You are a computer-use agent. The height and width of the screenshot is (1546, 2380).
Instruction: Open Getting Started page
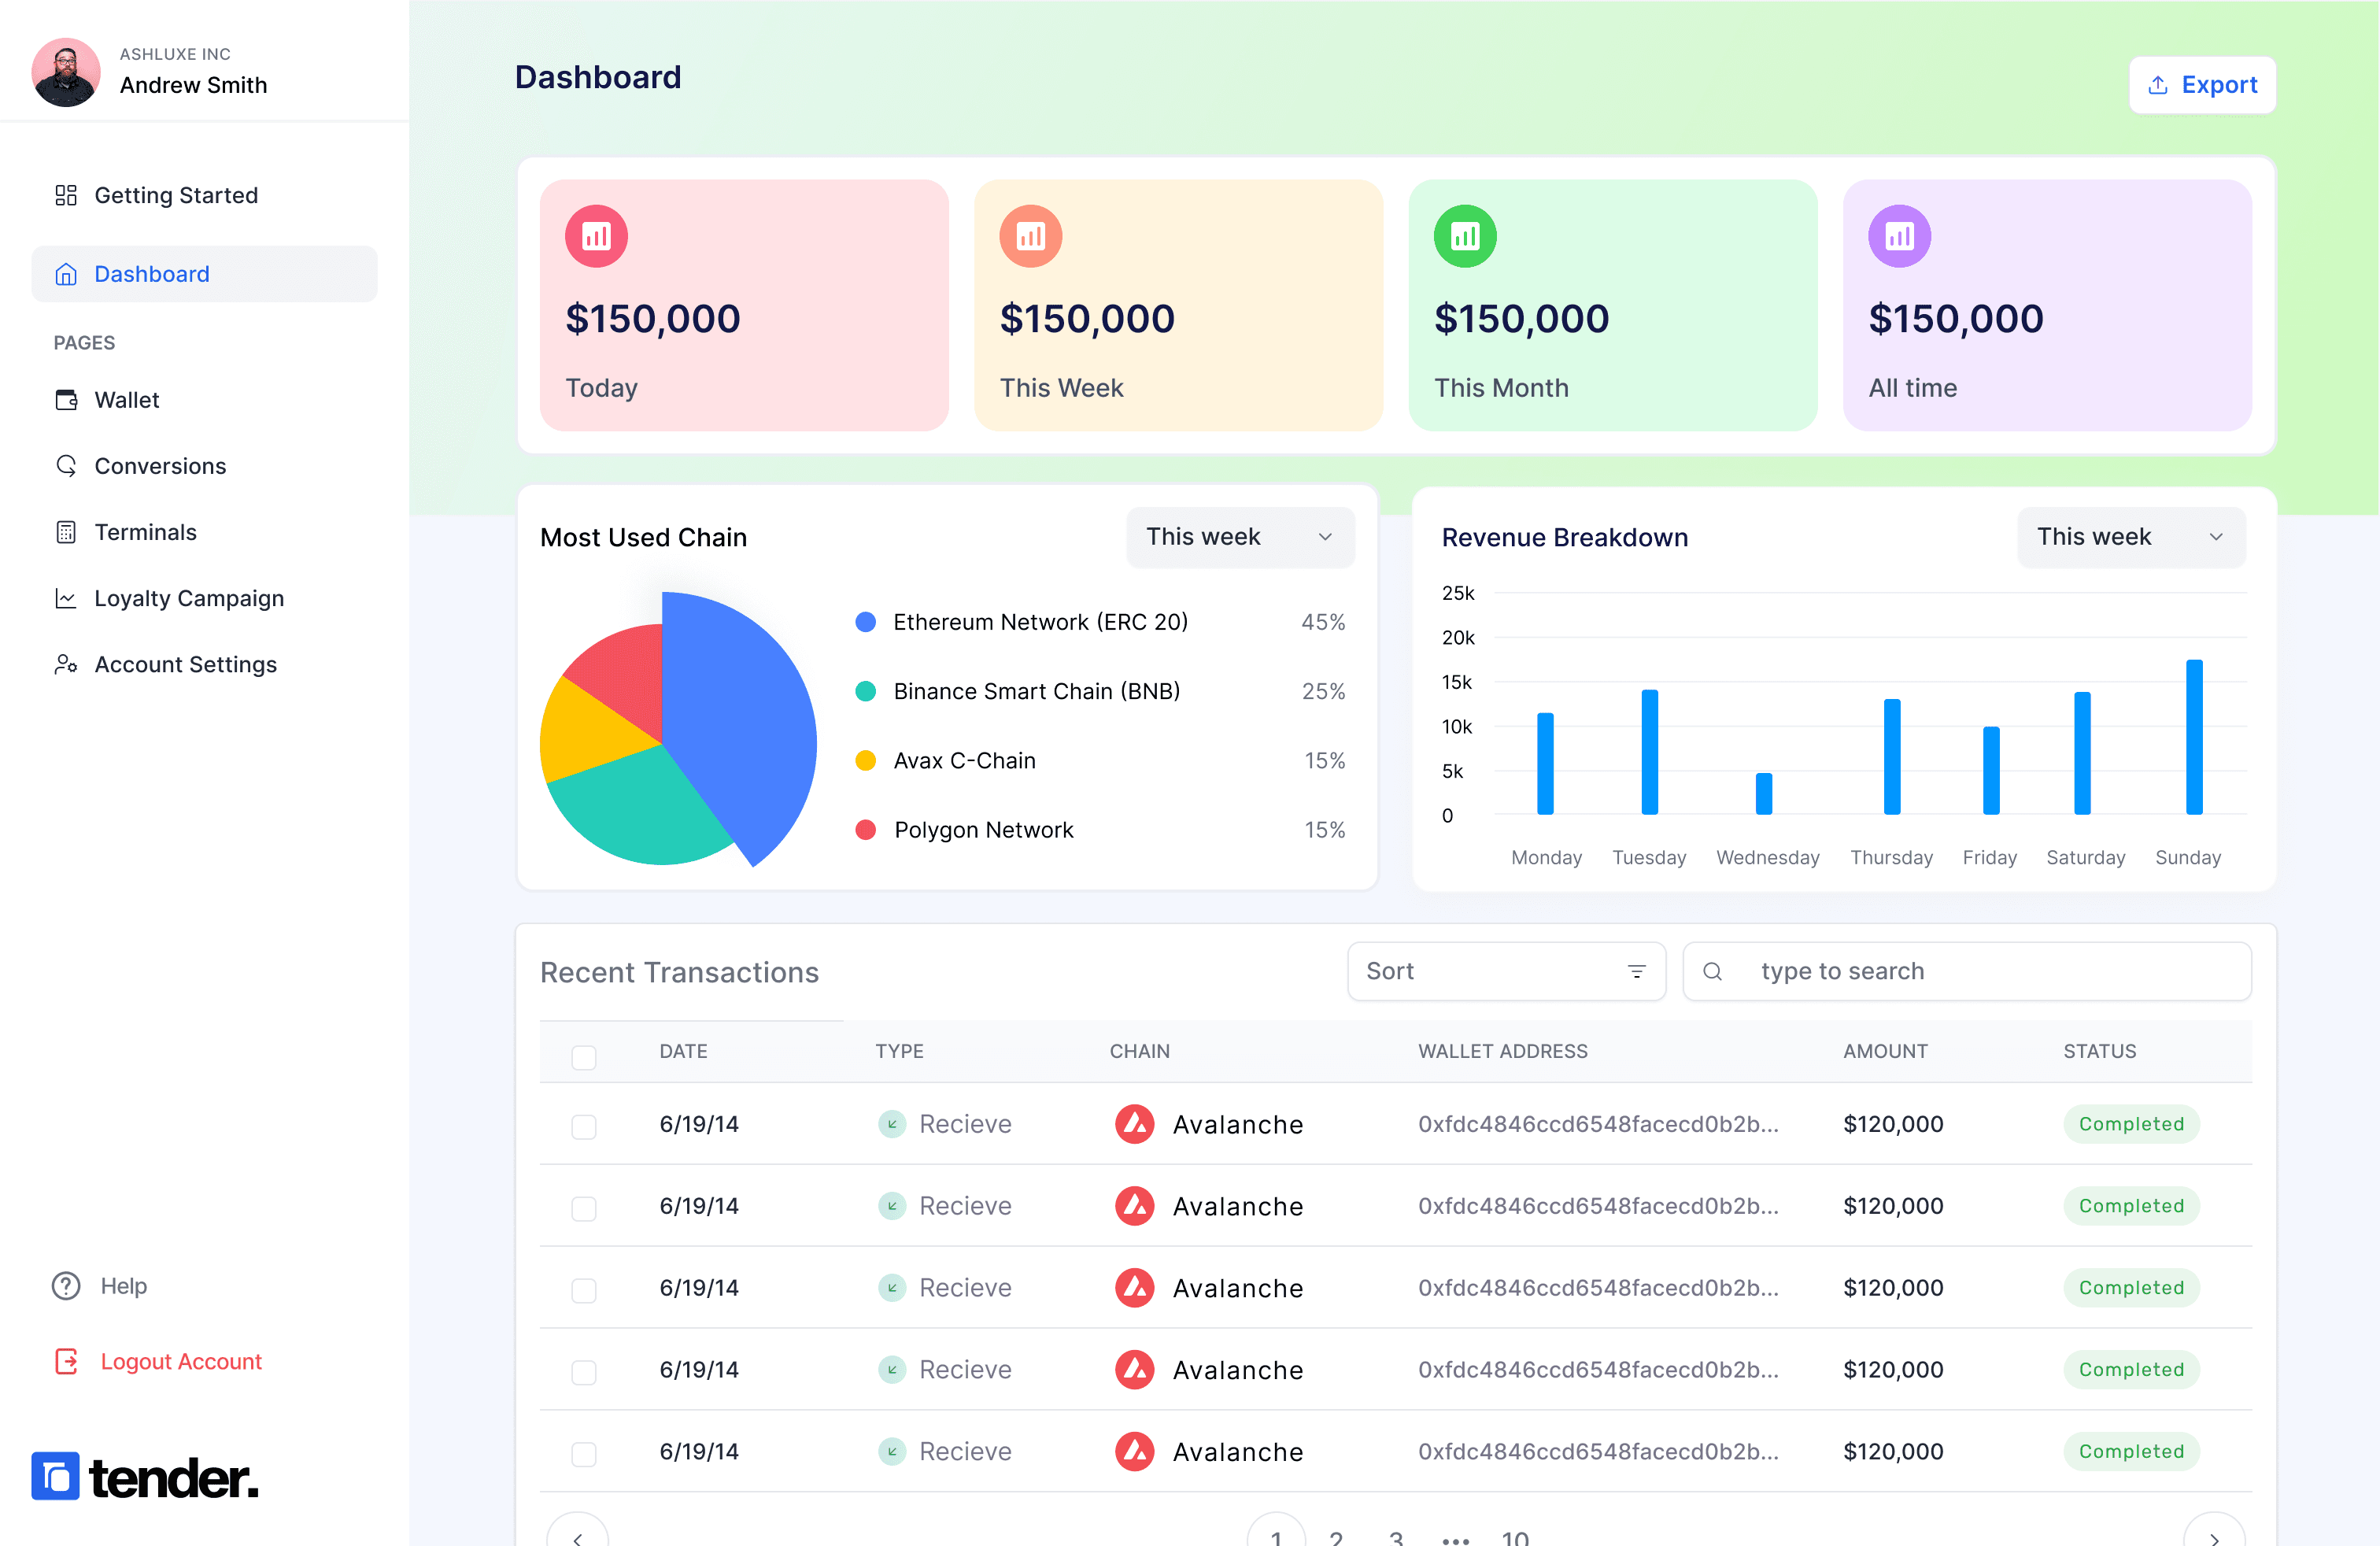[x=176, y=195]
